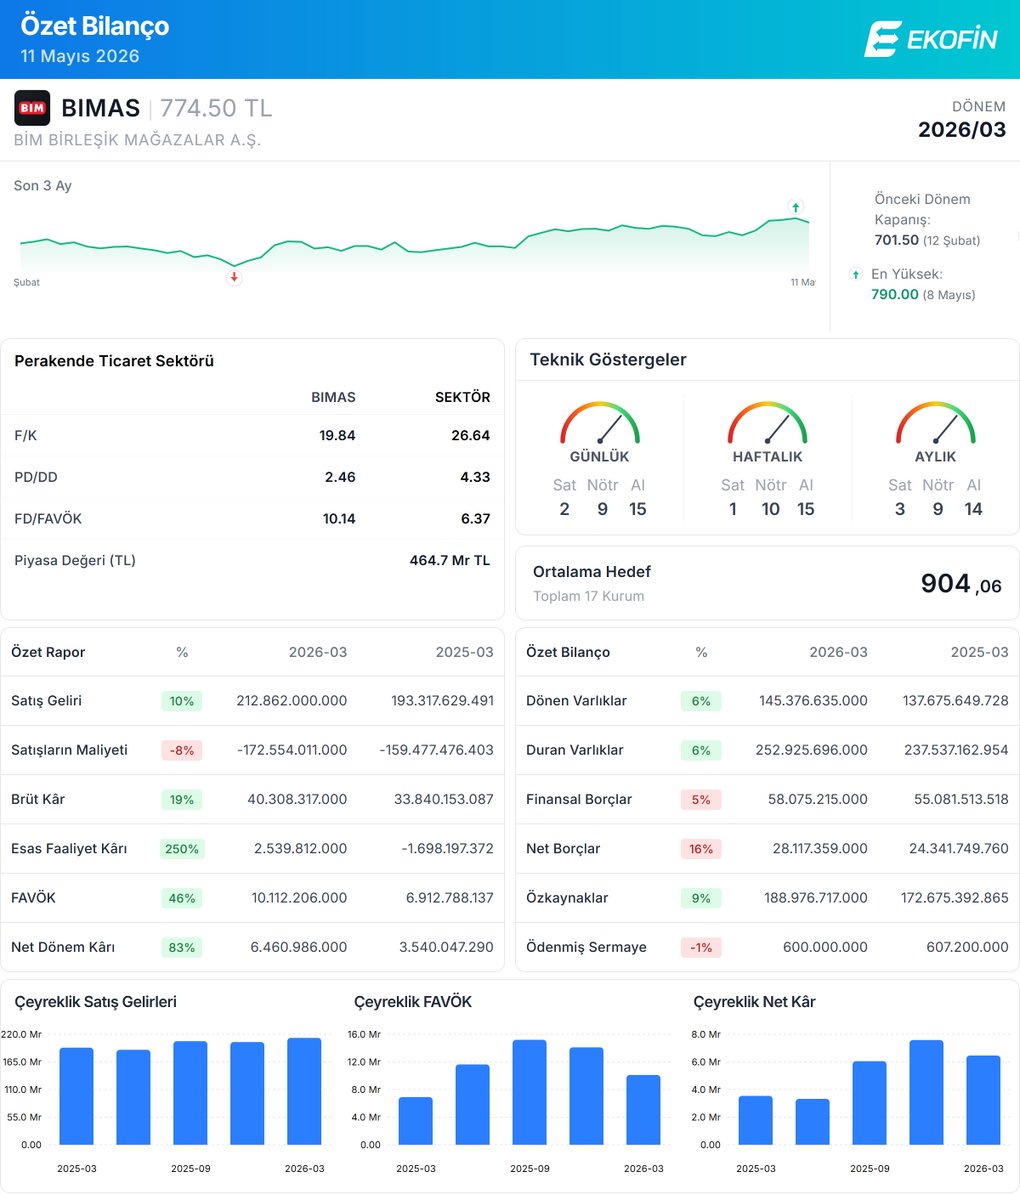
Task: Click the GÜNLÜK gauge indicator
Action: click(x=599, y=423)
